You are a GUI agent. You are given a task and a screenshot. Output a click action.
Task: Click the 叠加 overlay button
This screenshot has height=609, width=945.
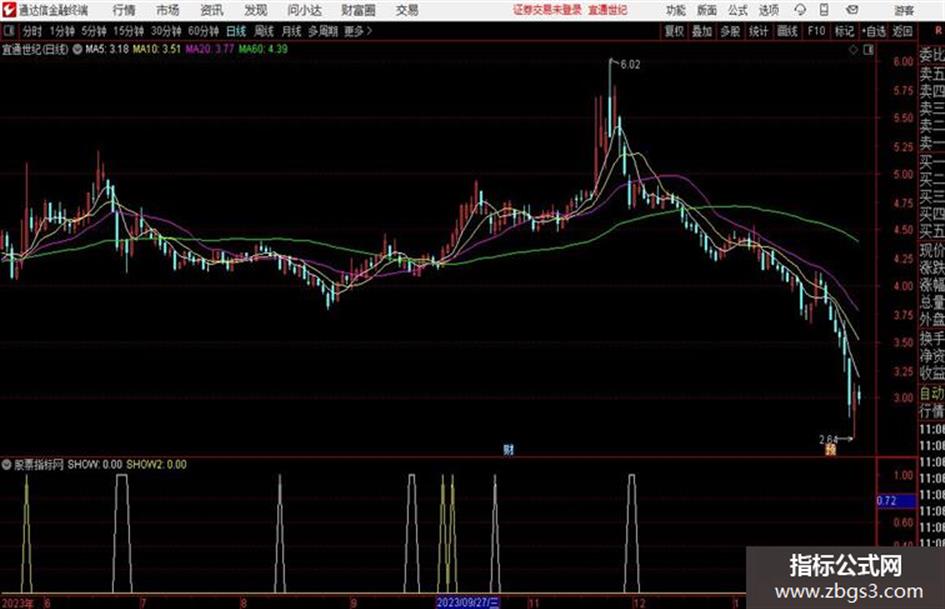(x=702, y=31)
